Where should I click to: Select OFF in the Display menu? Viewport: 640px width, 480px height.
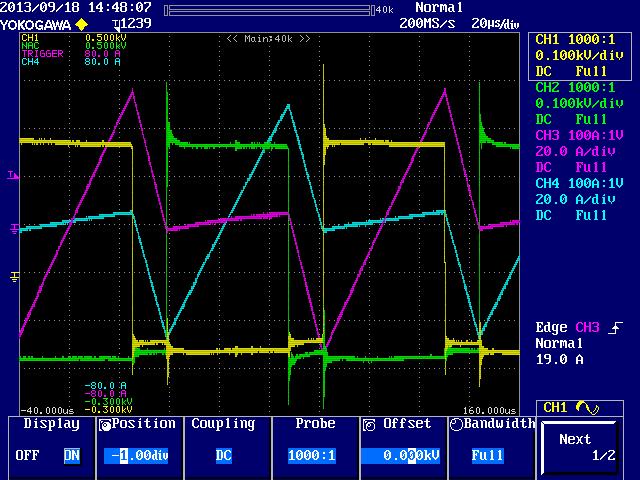(x=27, y=455)
